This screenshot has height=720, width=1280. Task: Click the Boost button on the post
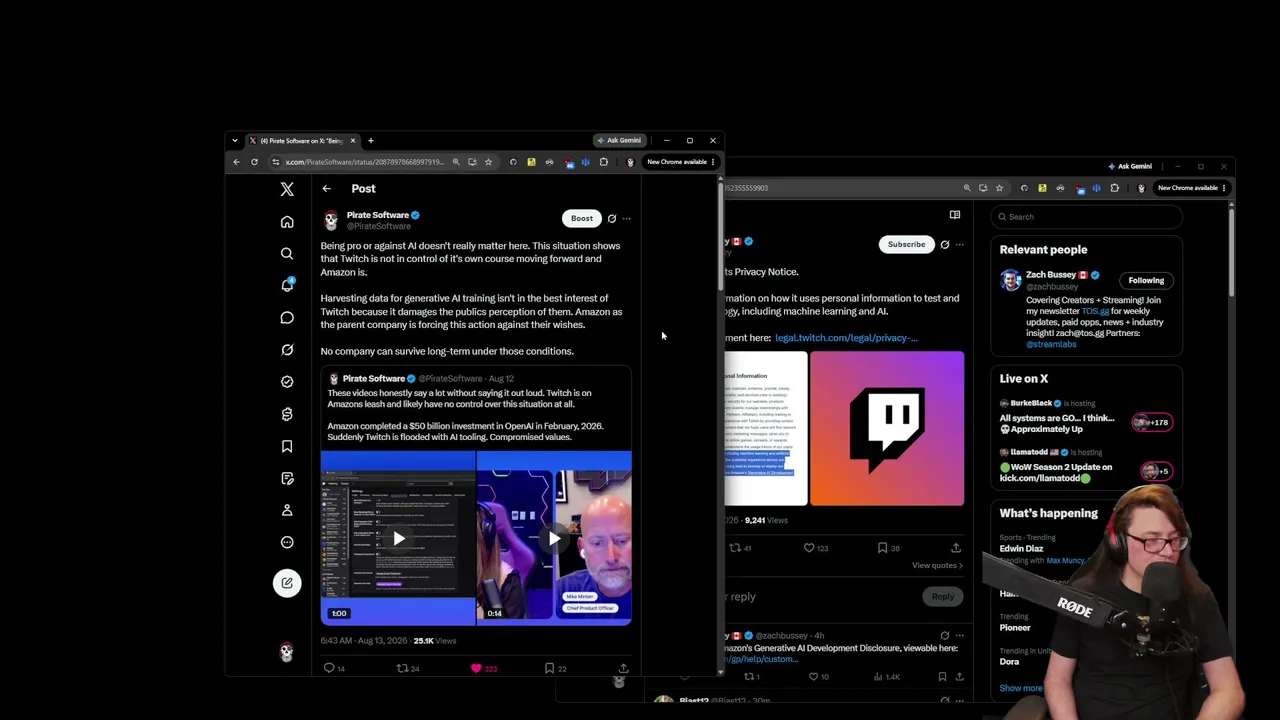coord(582,218)
